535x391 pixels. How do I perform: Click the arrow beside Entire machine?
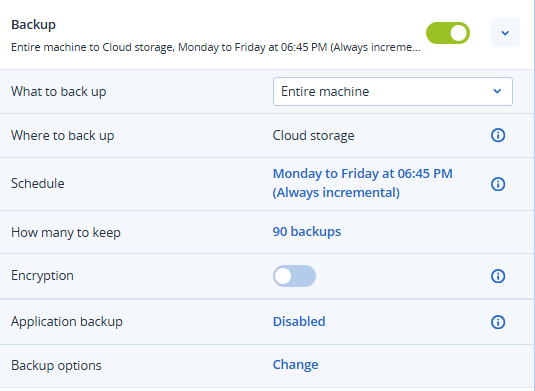[x=497, y=91]
